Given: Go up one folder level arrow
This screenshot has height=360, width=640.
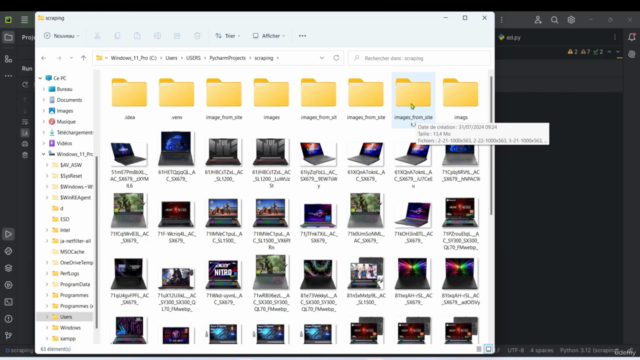Looking at the screenshot, I should [84, 58].
